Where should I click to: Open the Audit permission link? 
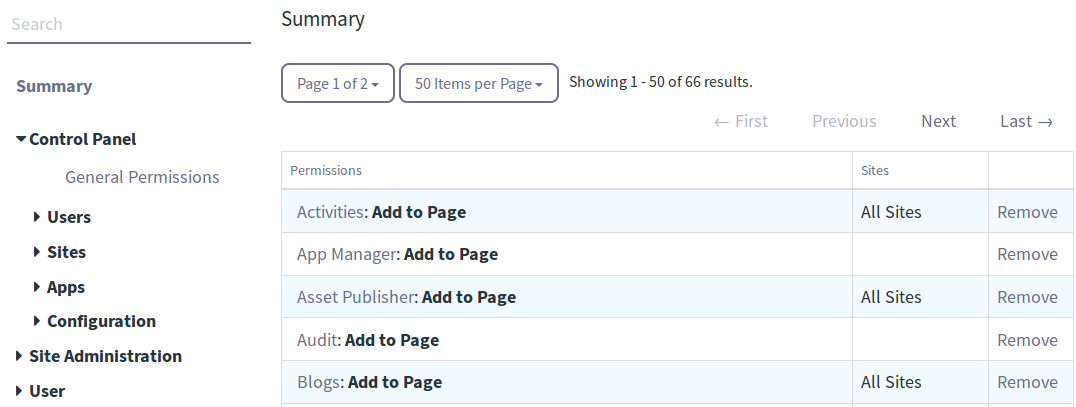(317, 340)
